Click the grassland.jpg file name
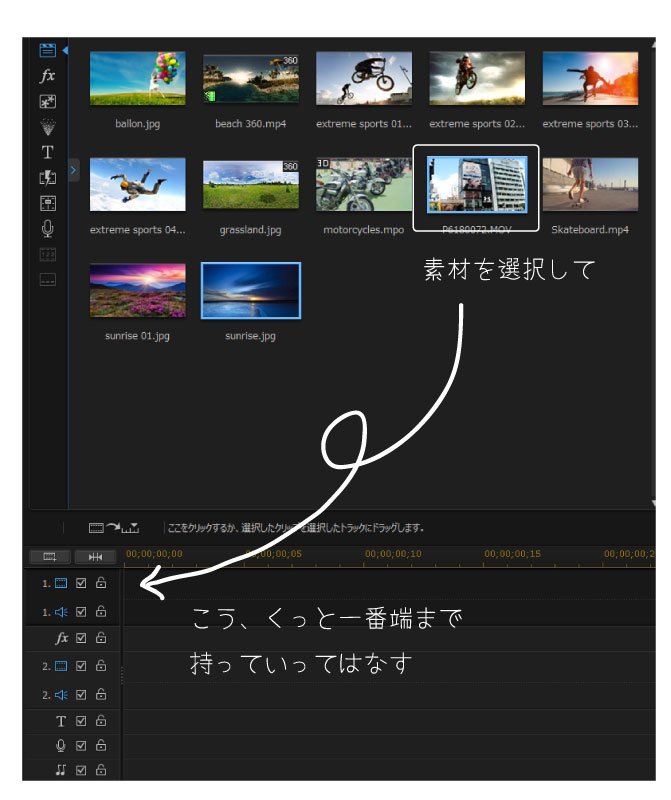This screenshot has height=800, width=671. (251, 230)
